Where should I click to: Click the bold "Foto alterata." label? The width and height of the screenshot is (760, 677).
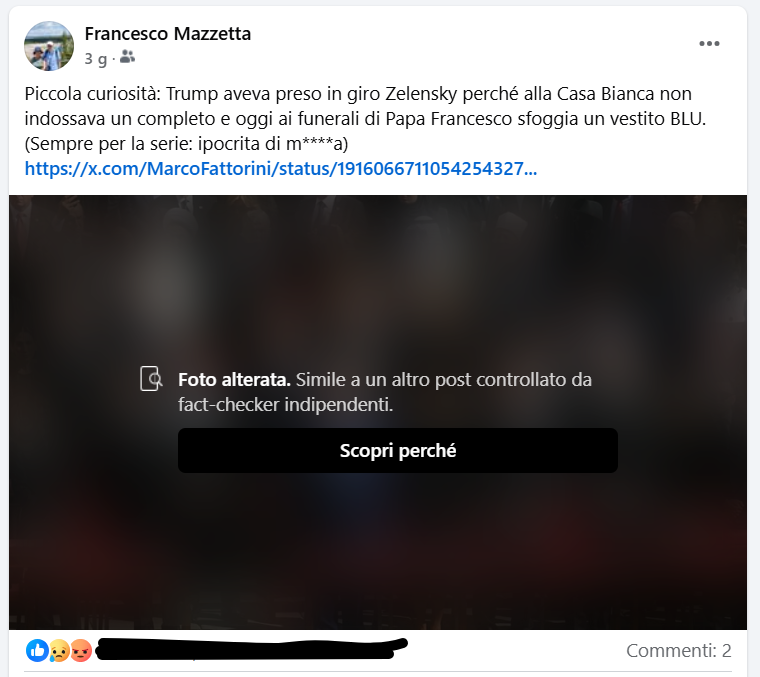(x=234, y=380)
